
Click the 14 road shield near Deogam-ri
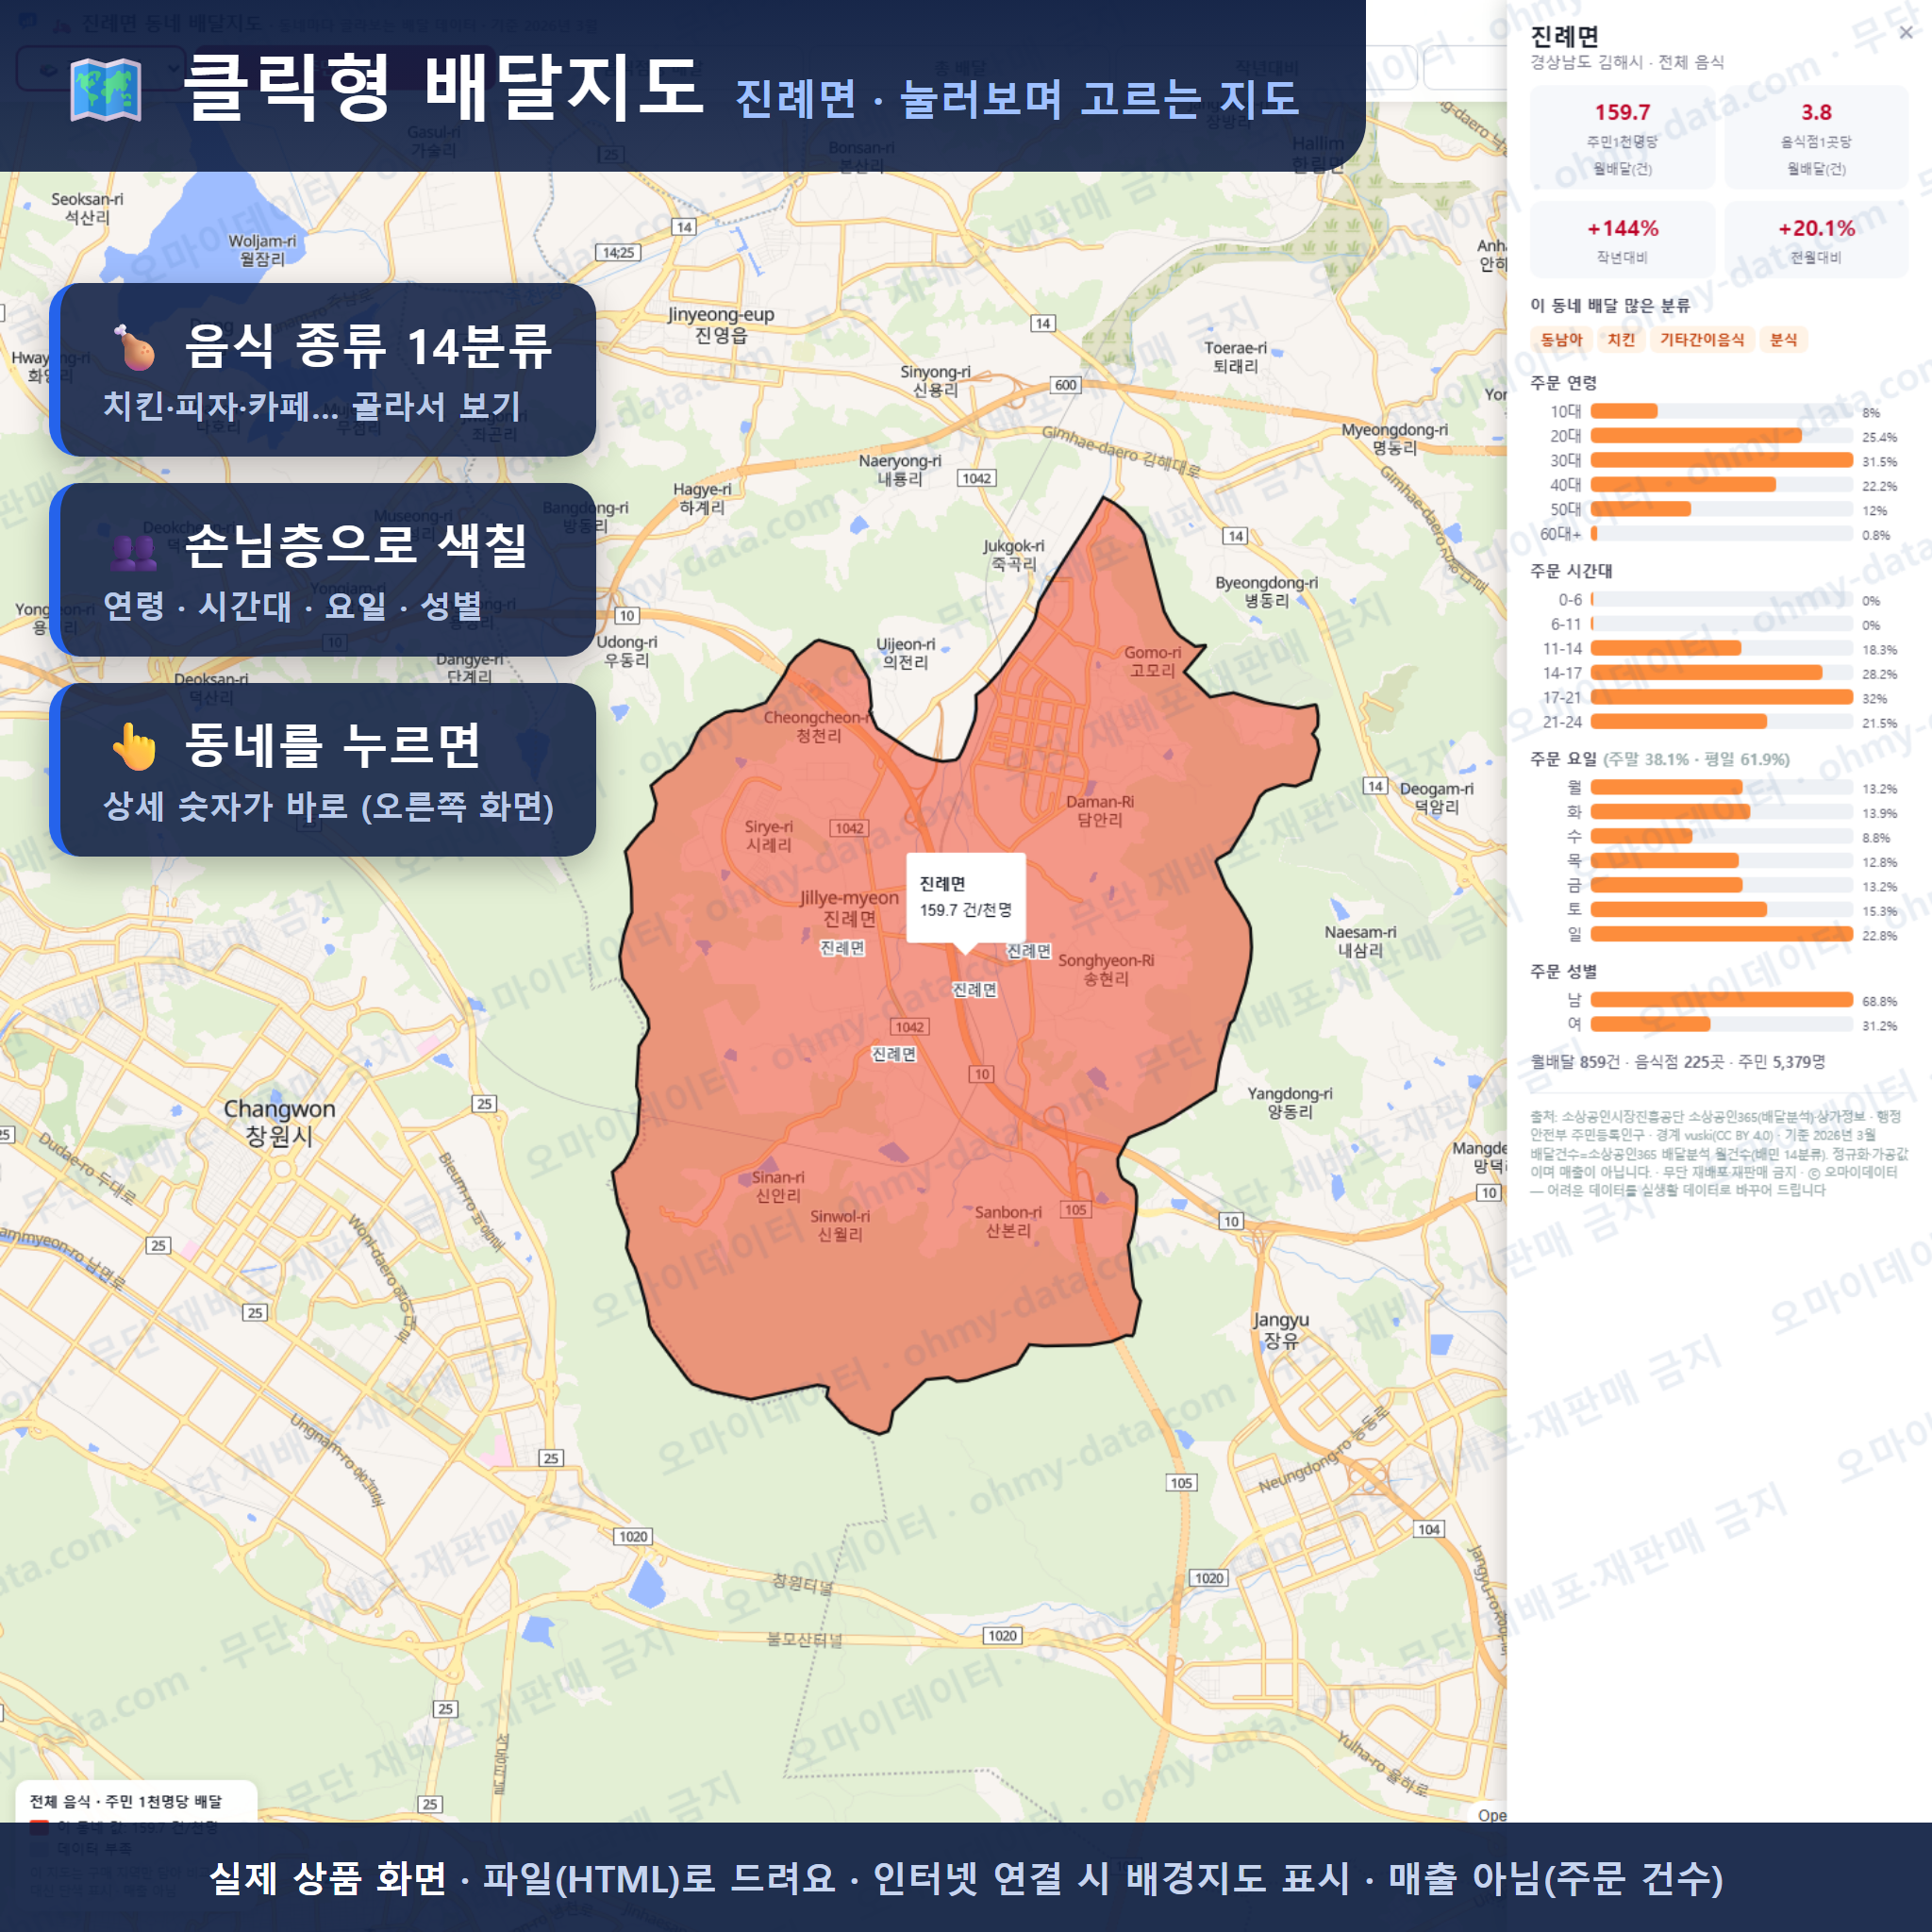(1376, 786)
